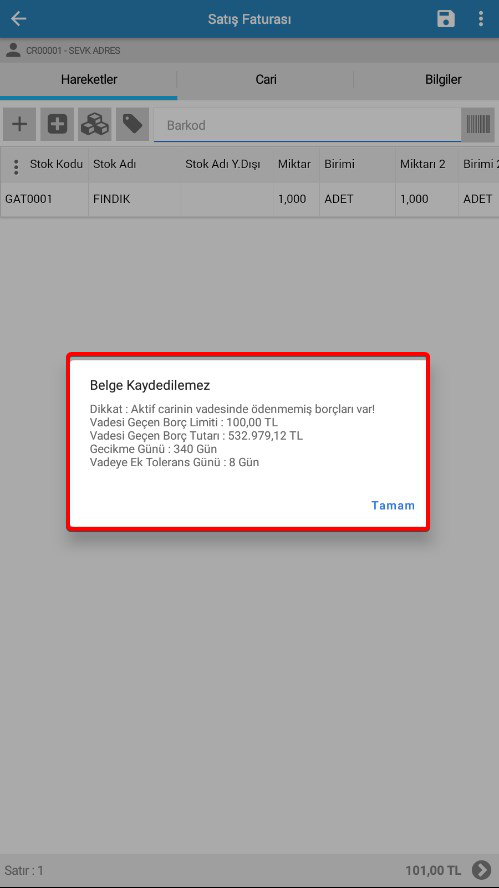Tap the round arrow next to 101,00 TL

(x=481, y=869)
